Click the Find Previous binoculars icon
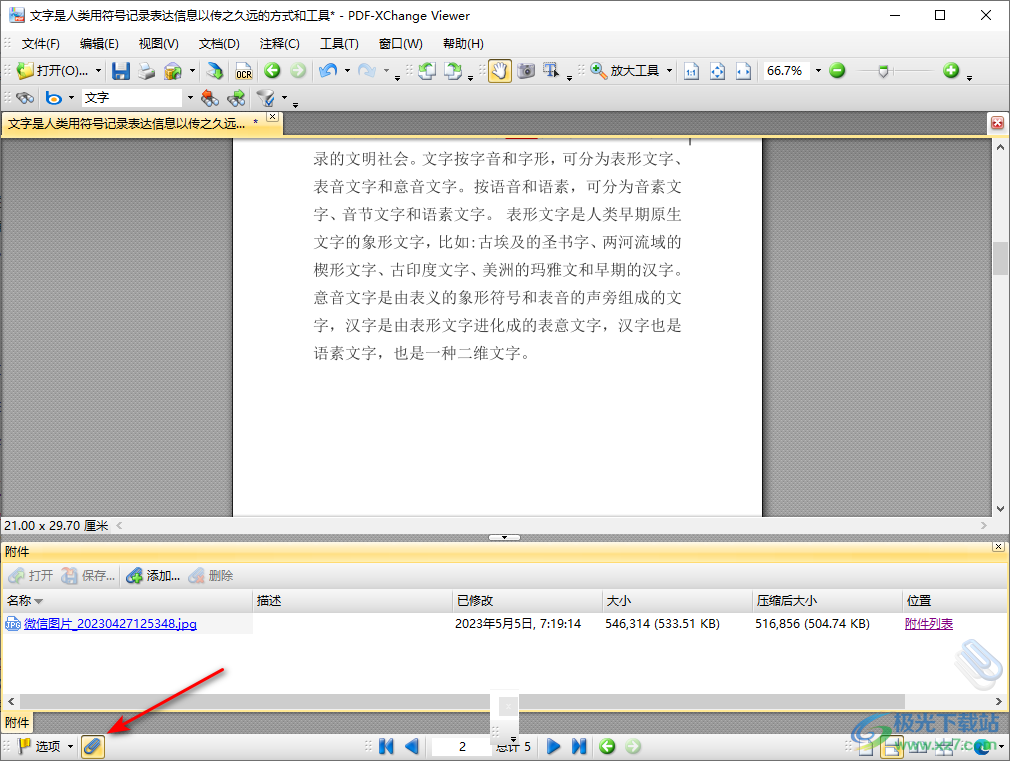Image resolution: width=1010 pixels, height=761 pixels. pos(209,98)
